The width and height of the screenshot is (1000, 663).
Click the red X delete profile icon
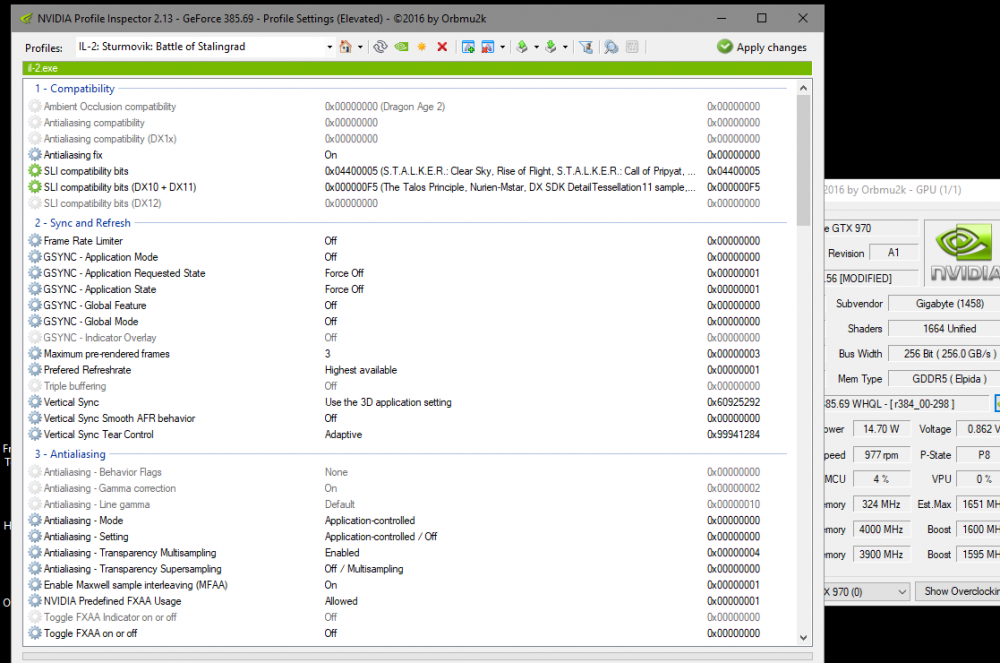[x=442, y=47]
